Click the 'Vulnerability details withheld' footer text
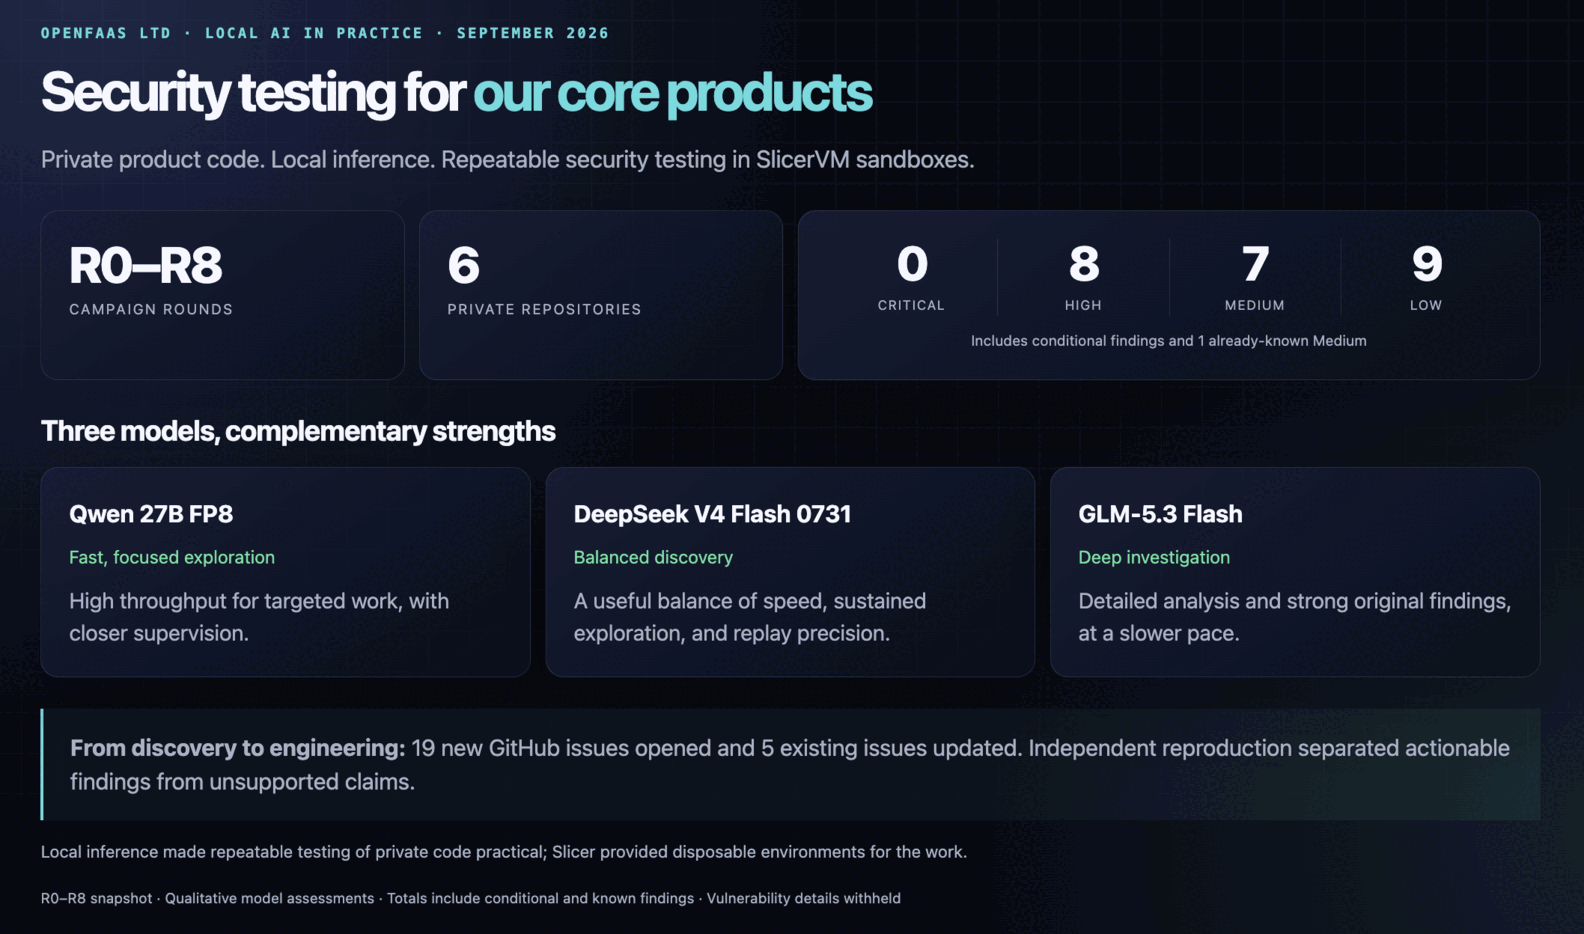 [x=804, y=898]
